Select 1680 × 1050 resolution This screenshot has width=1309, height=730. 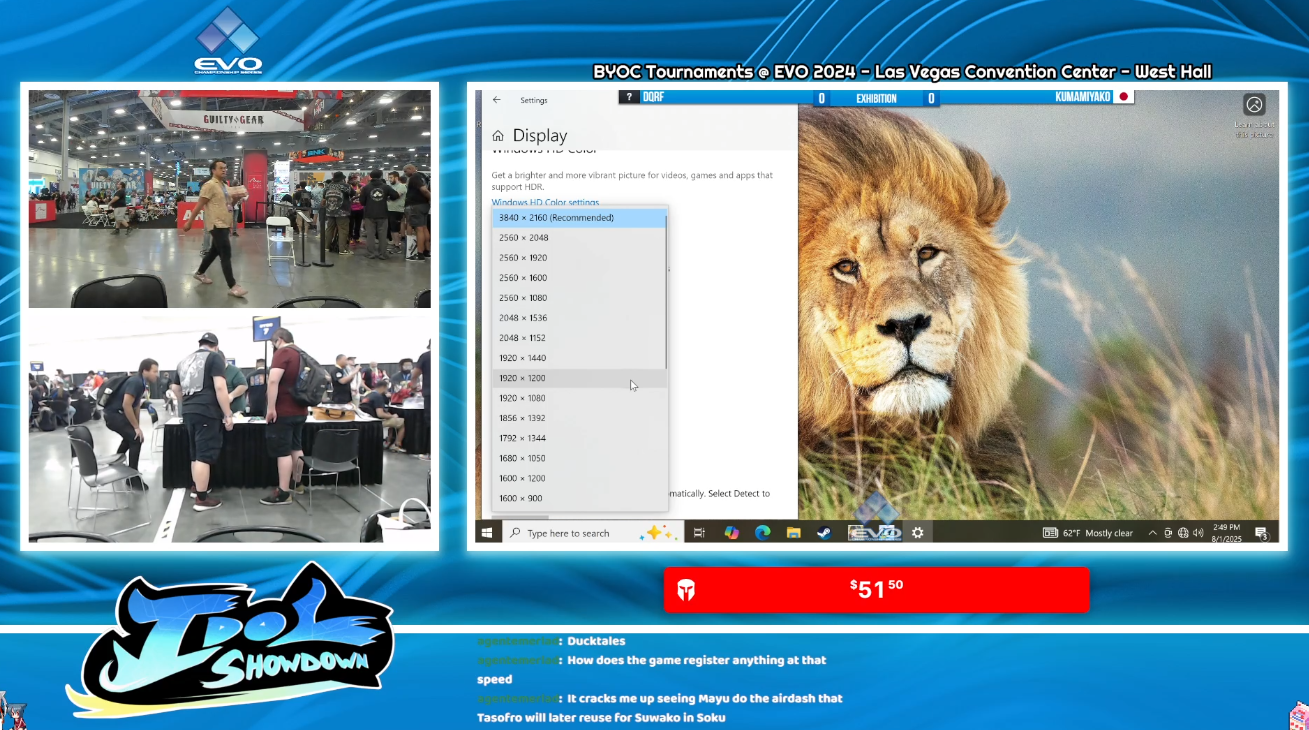coord(579,458)
